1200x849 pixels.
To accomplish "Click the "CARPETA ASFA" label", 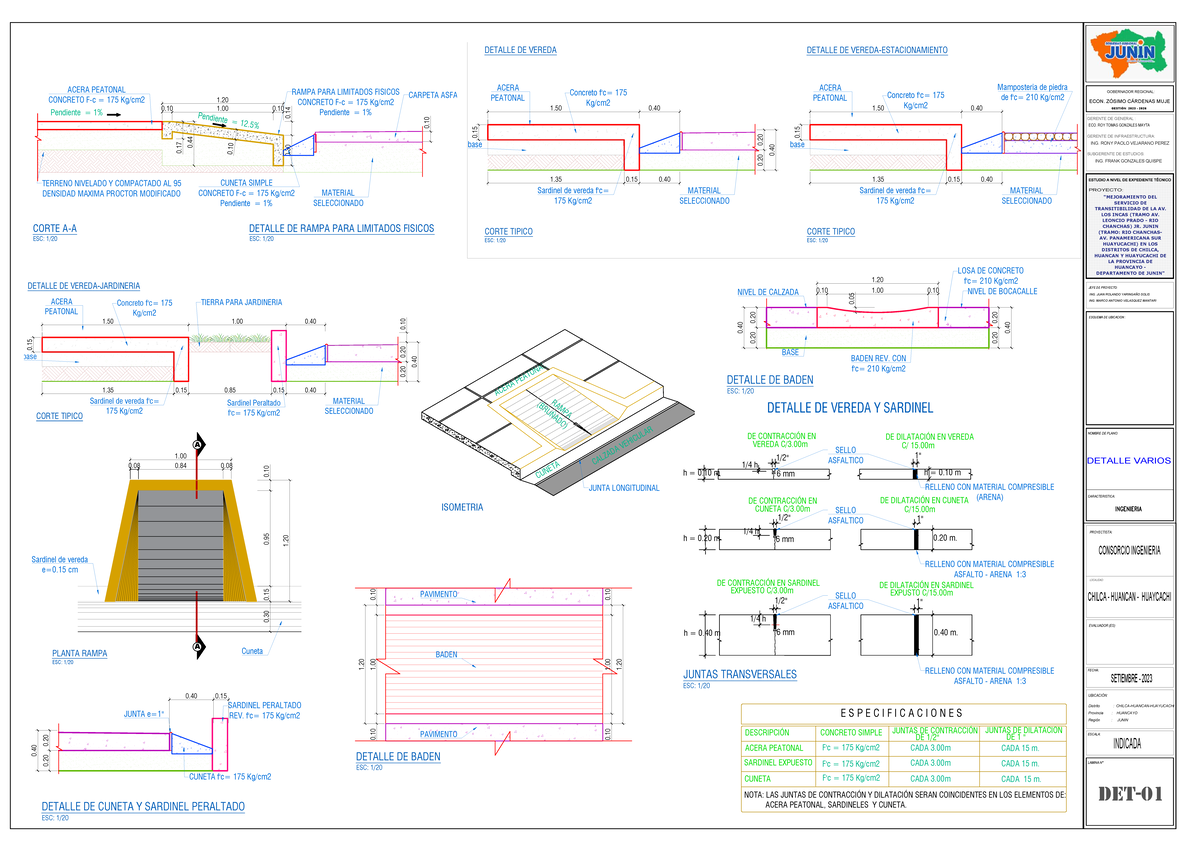I will click(433, 95).
